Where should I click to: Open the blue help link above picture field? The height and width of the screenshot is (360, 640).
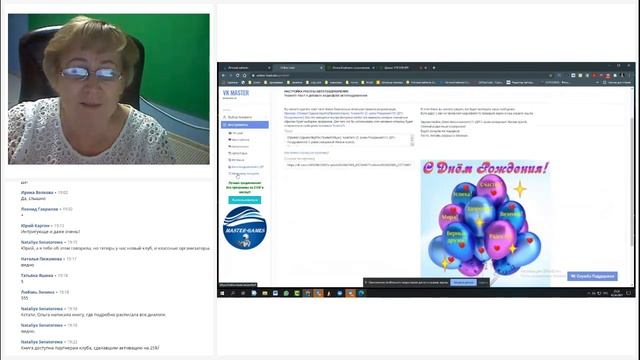click(x=307, y=153)
